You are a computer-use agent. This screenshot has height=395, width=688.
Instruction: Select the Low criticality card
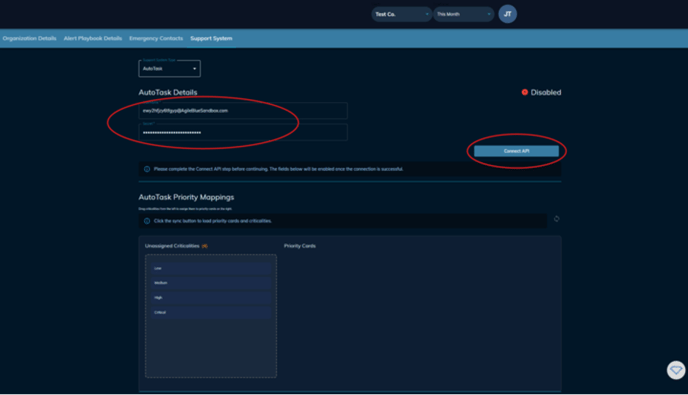pos(211,268)
